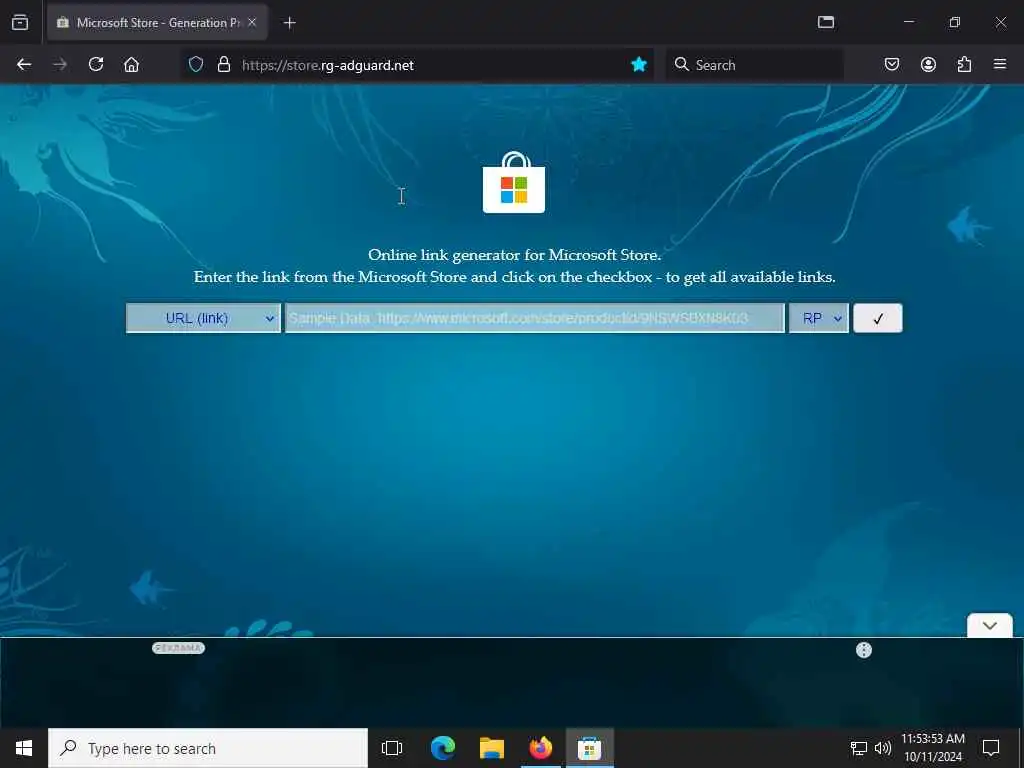This screenshot has width=1024, height=768.
Task: Expand the URL (link) type dropdown
Action: [203, 318]
